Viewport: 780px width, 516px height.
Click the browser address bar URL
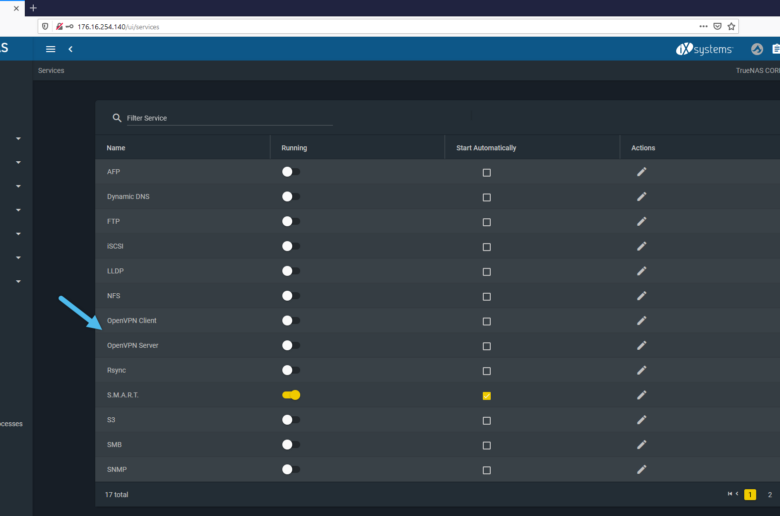tap(118, 27)
